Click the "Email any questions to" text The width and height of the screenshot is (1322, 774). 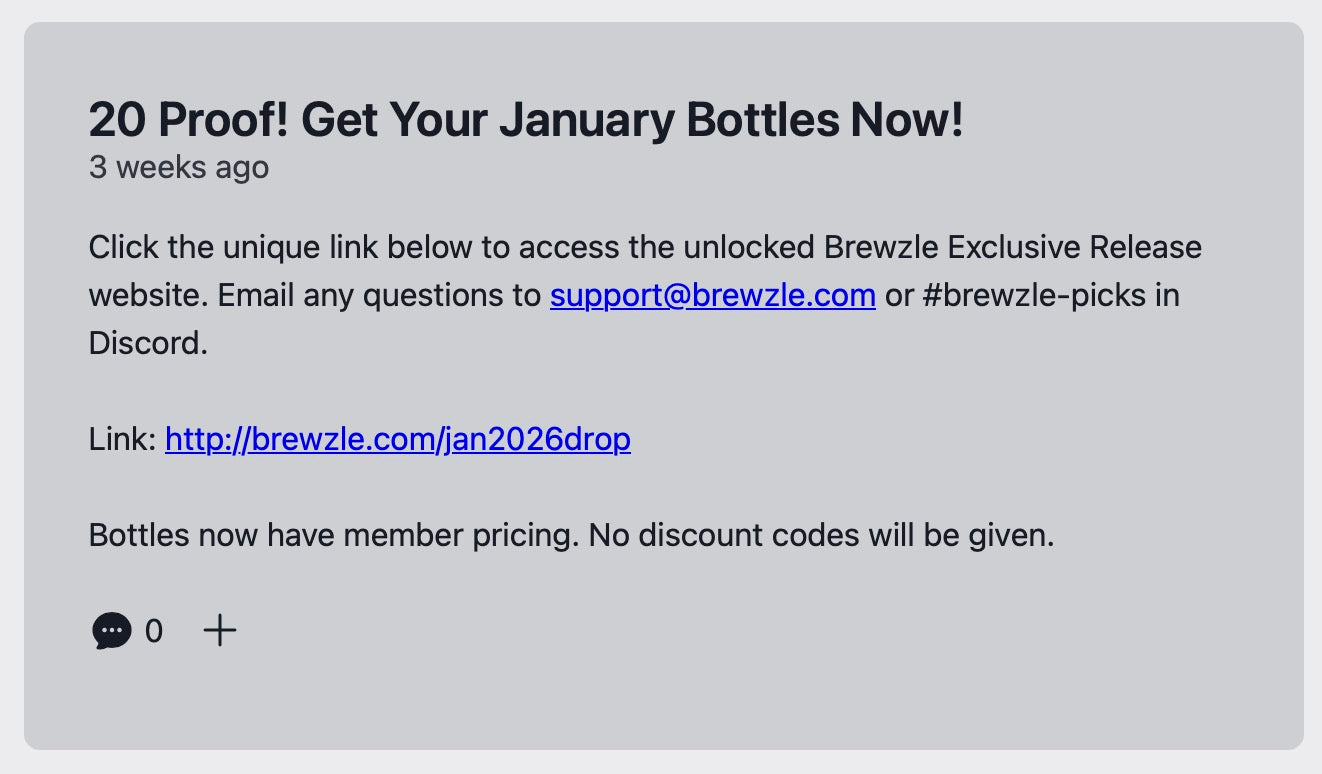379,296
